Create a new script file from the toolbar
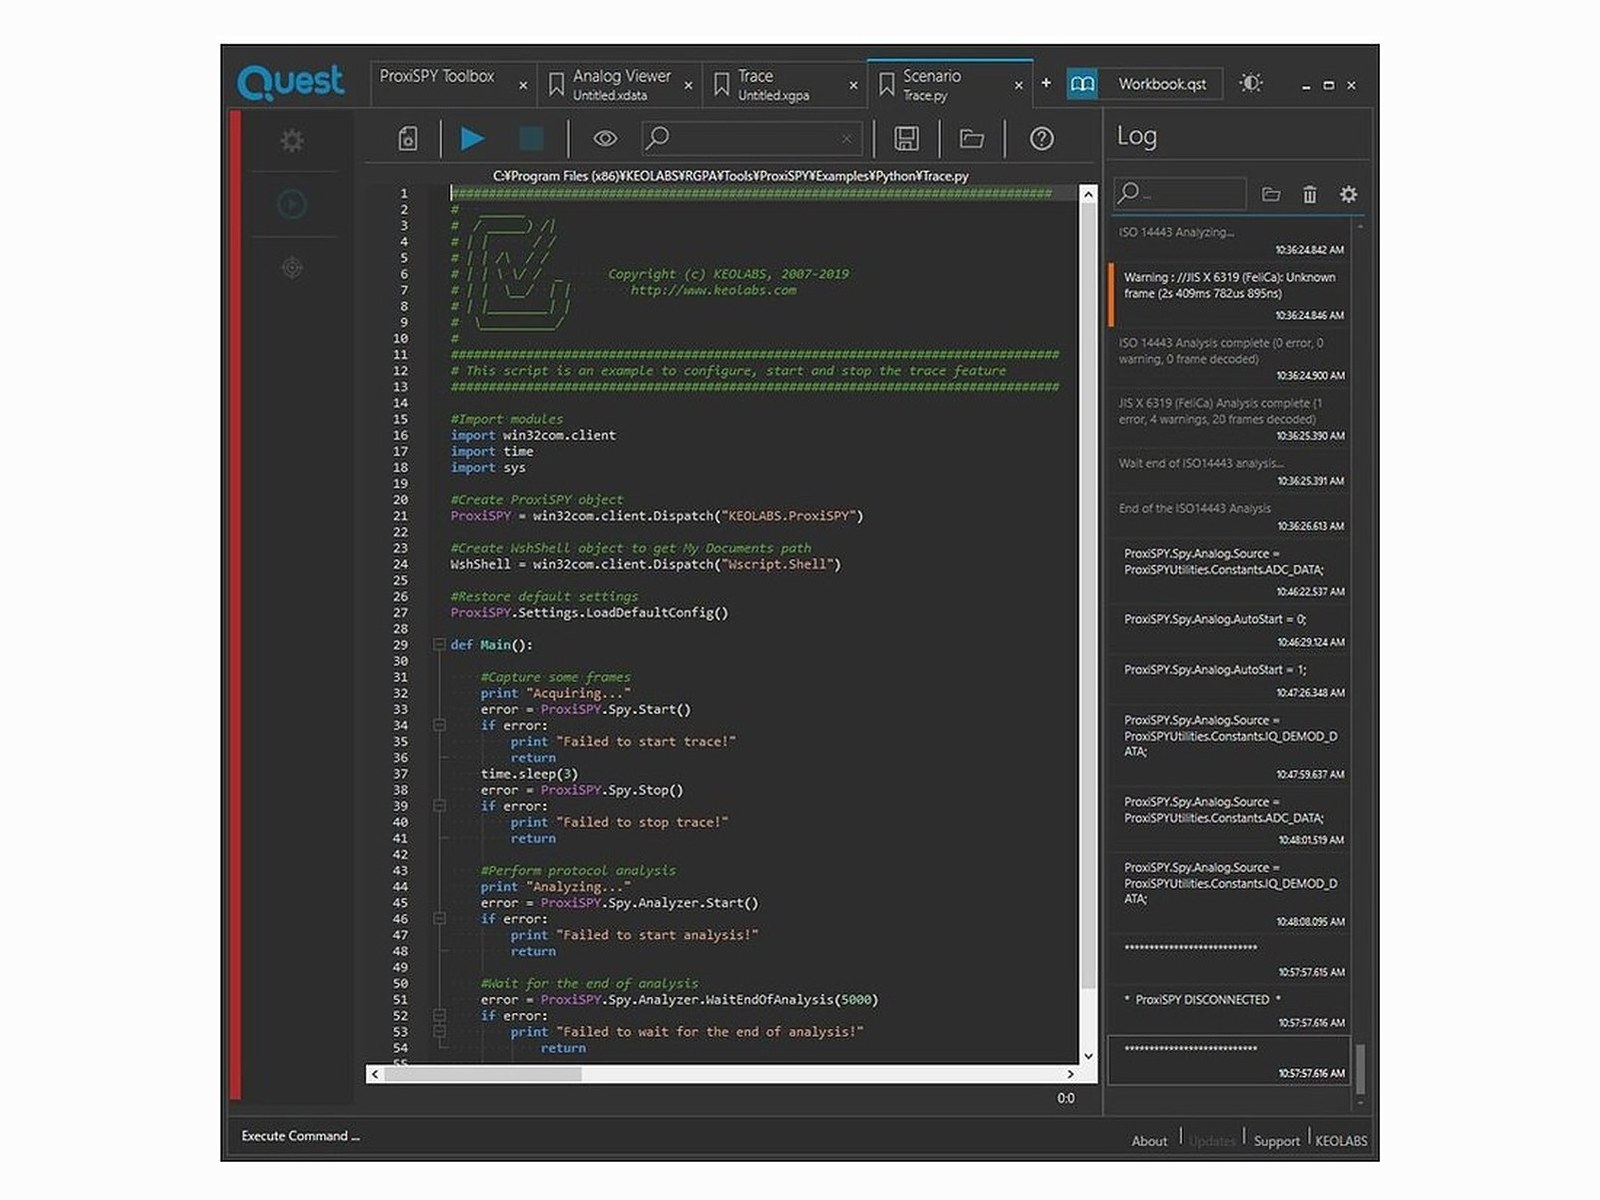The image size is (1600, 1200). point(408,138)
